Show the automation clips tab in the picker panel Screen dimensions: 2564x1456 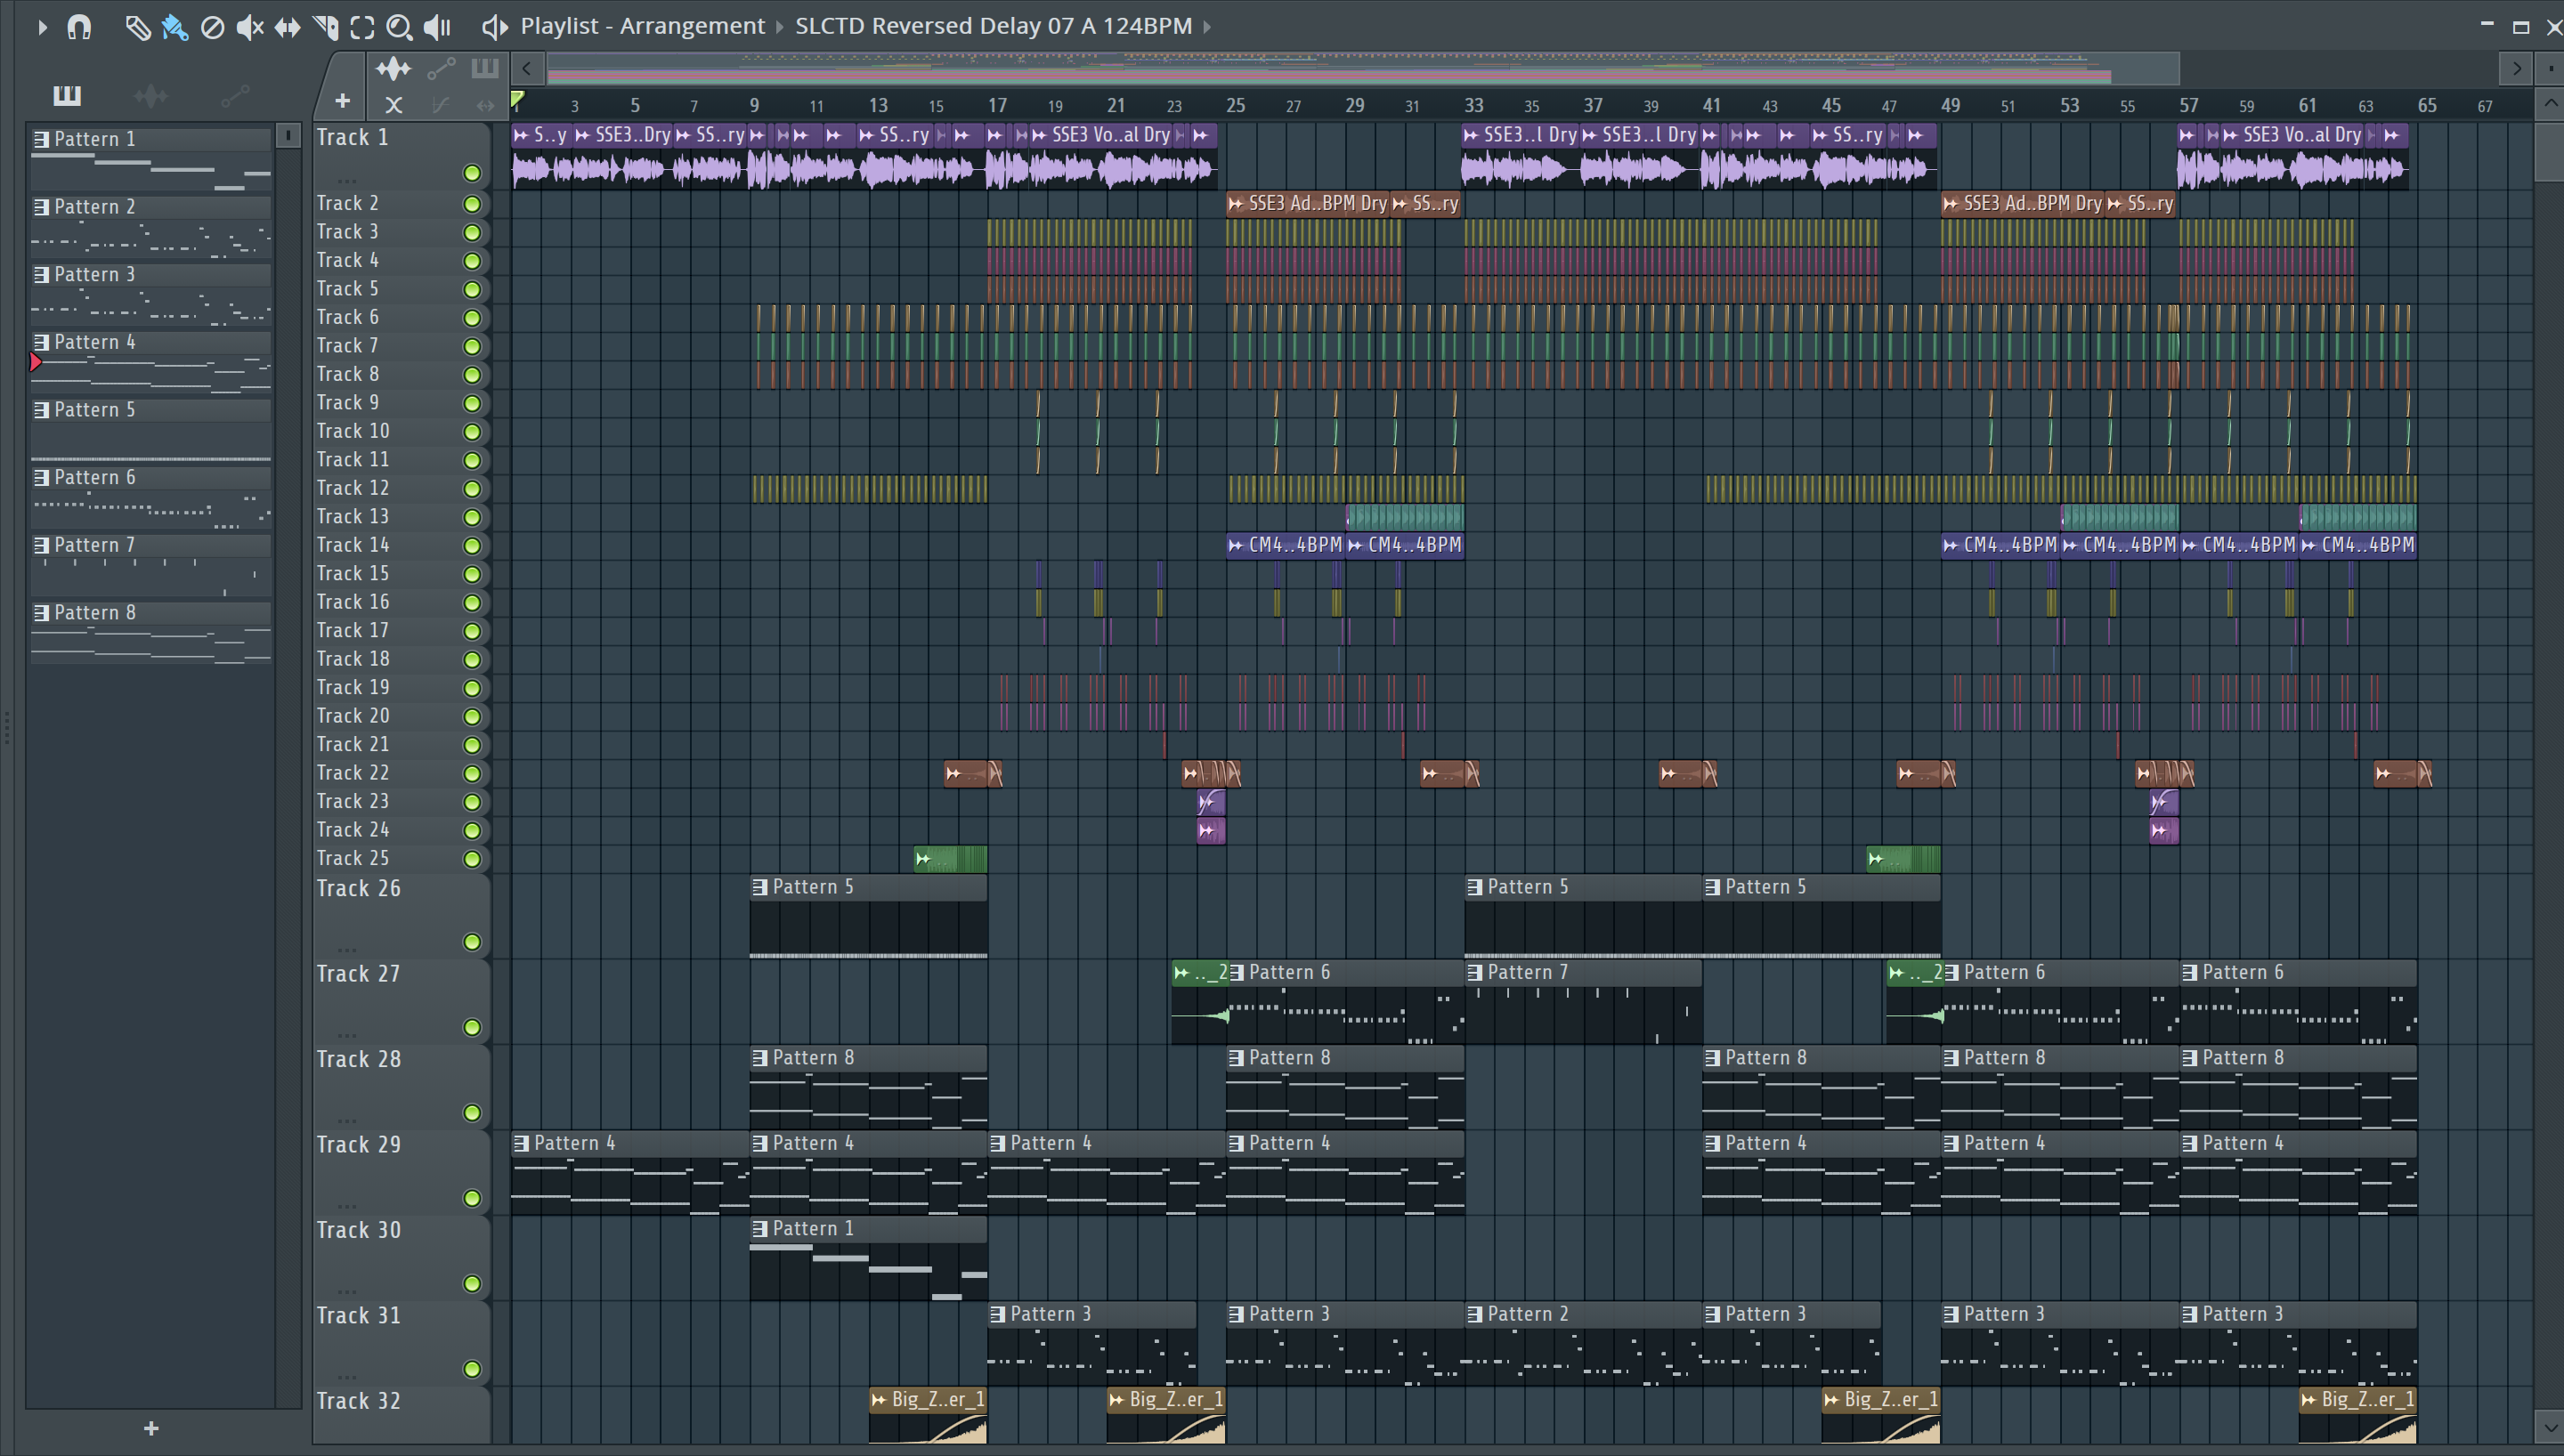pyautogui.click(x=235, y=96)
